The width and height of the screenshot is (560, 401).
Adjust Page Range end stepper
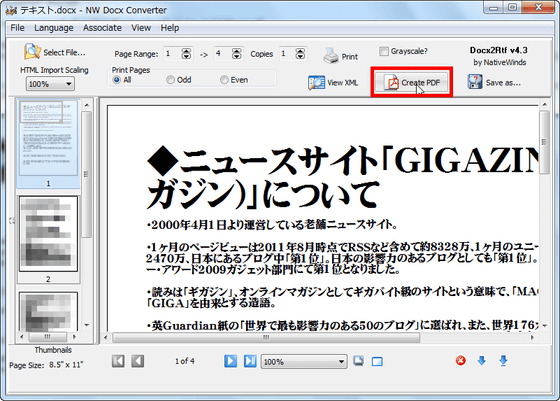point(236,54)
